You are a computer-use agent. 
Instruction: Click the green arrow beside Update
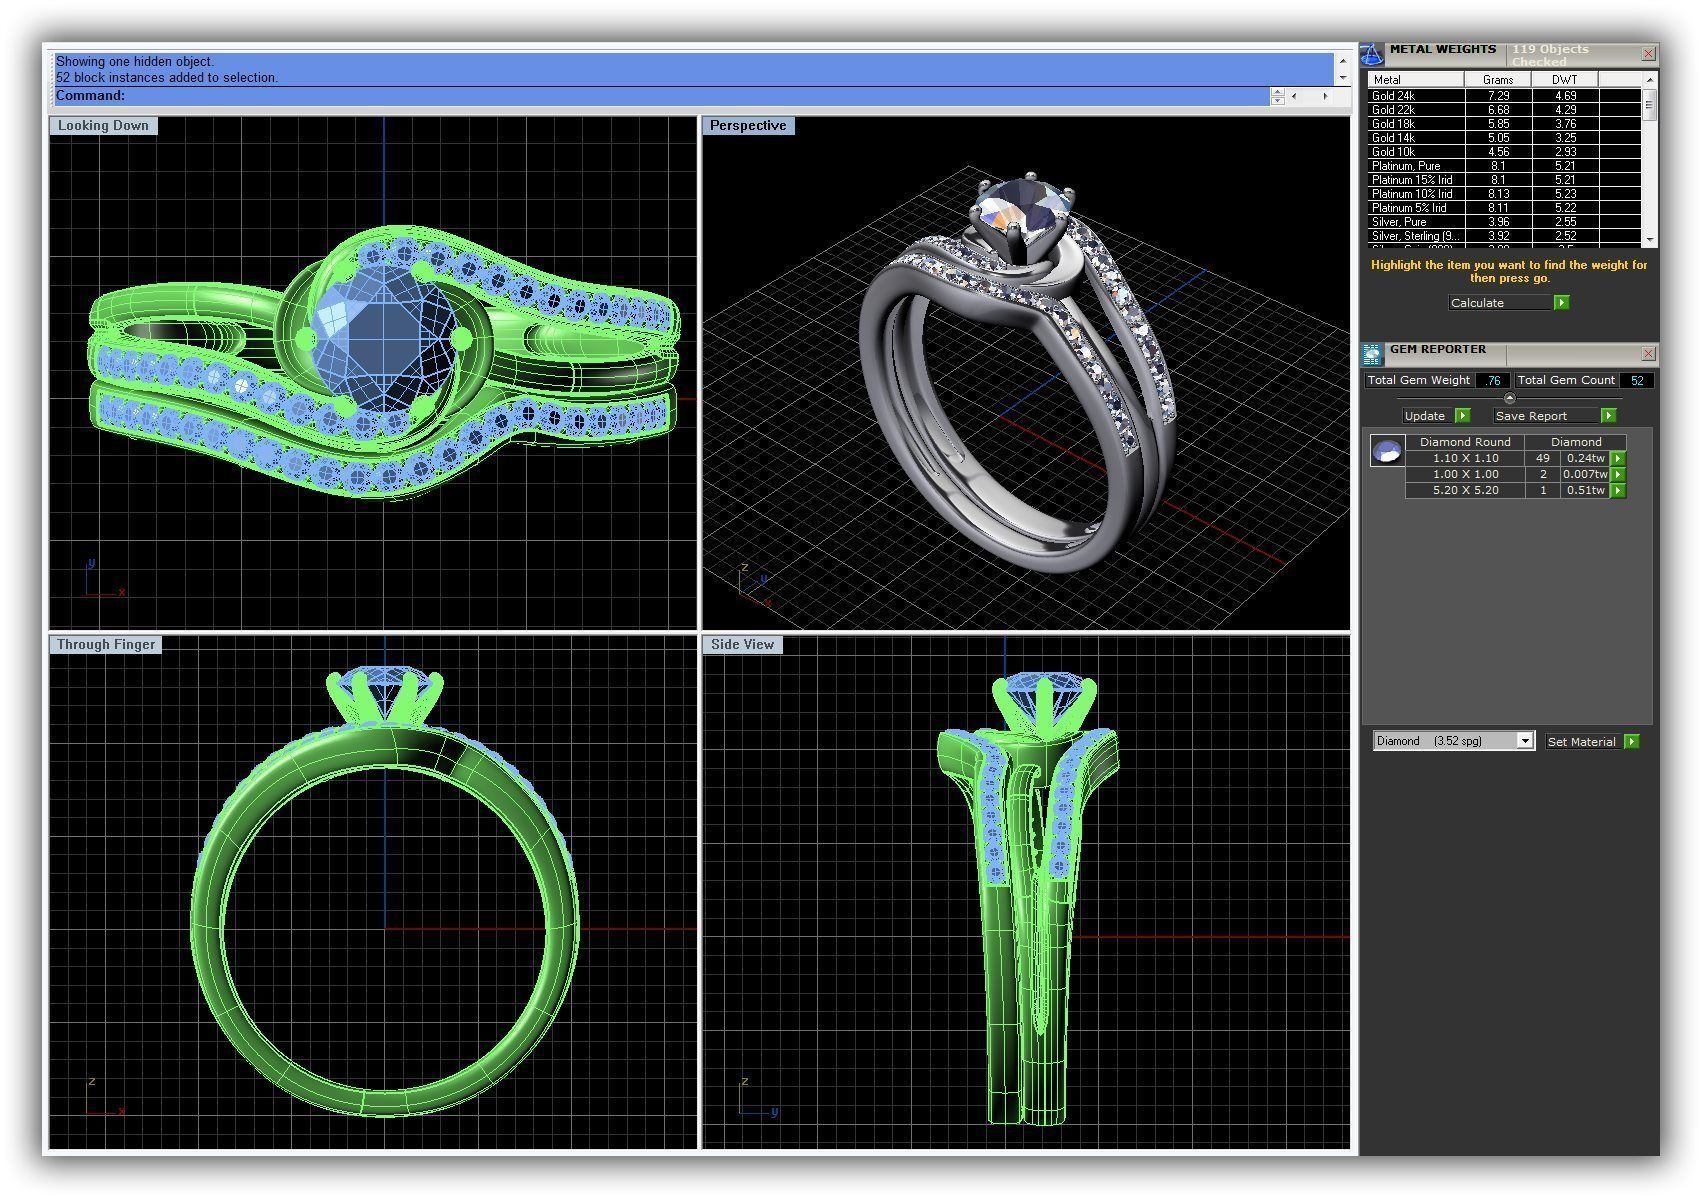(x=1462, y=415)
